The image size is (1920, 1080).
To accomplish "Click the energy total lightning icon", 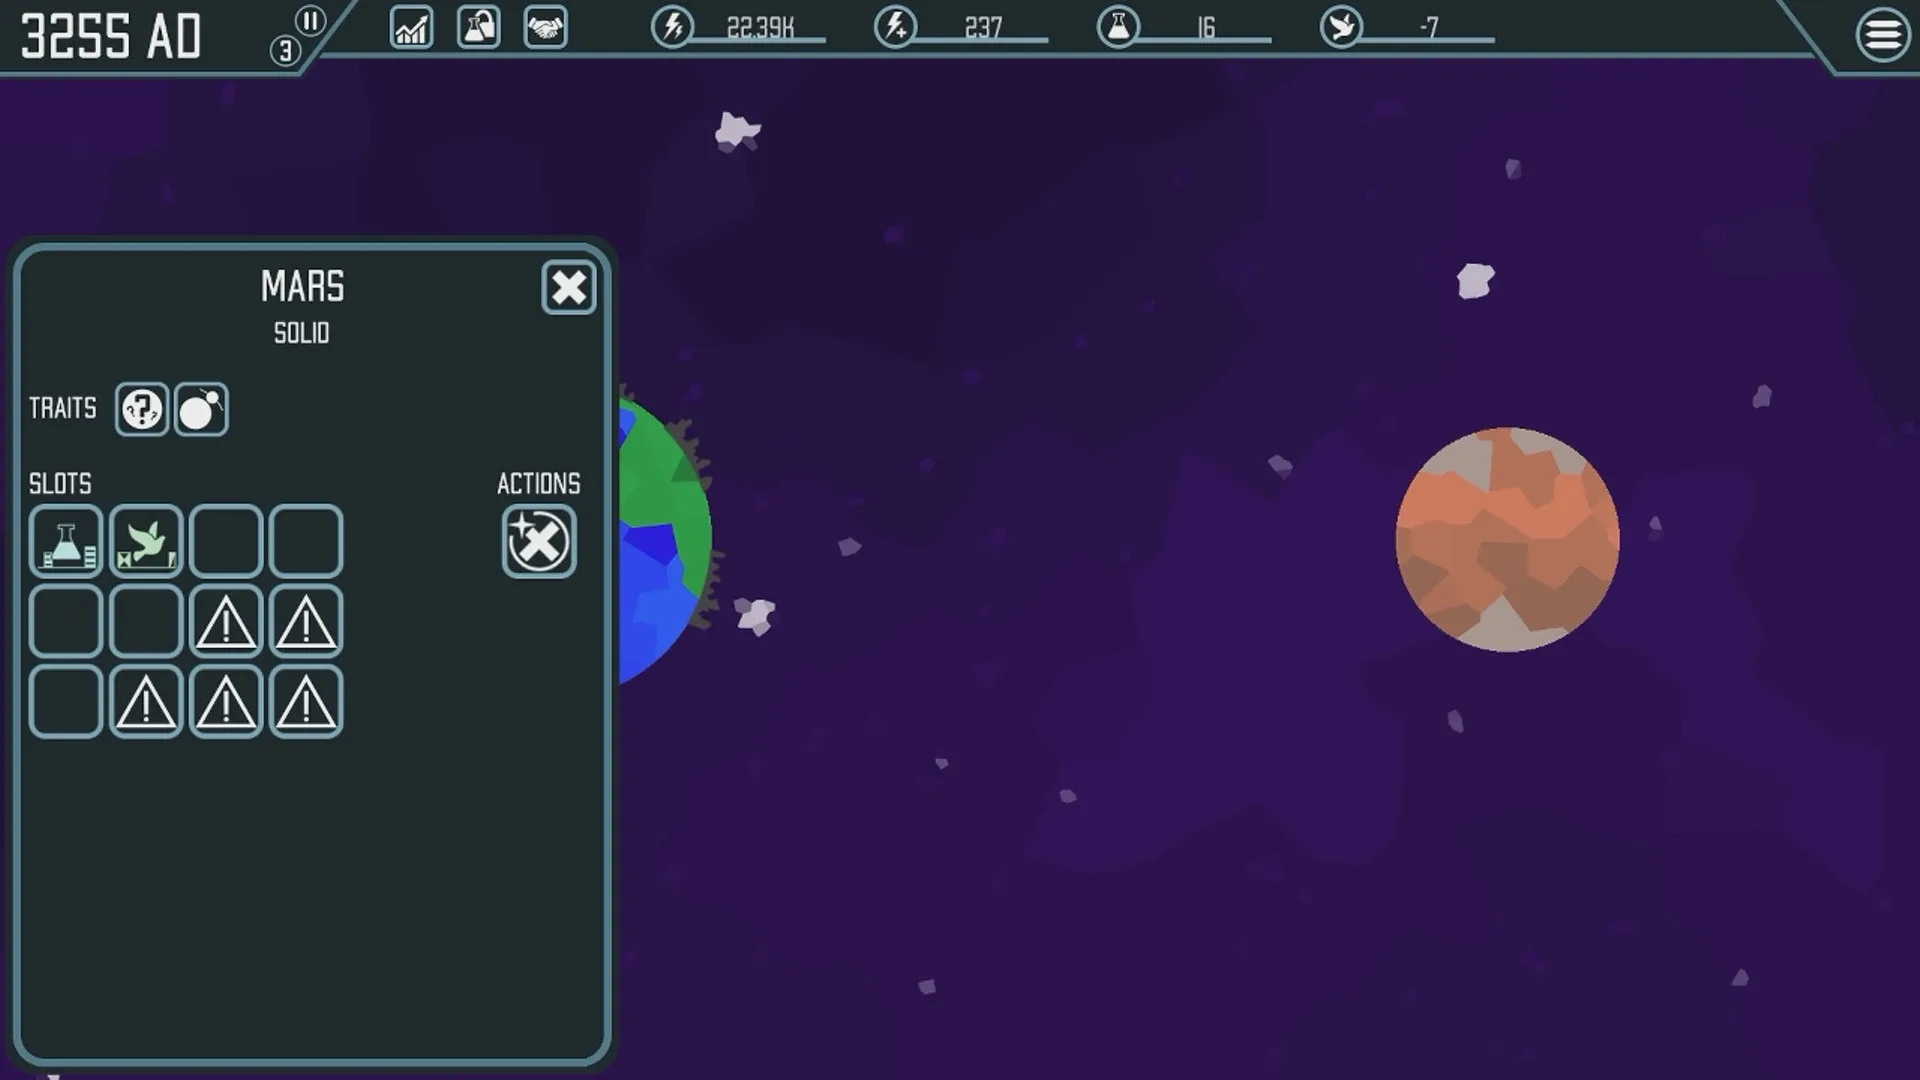I will [x=673, y=27].
